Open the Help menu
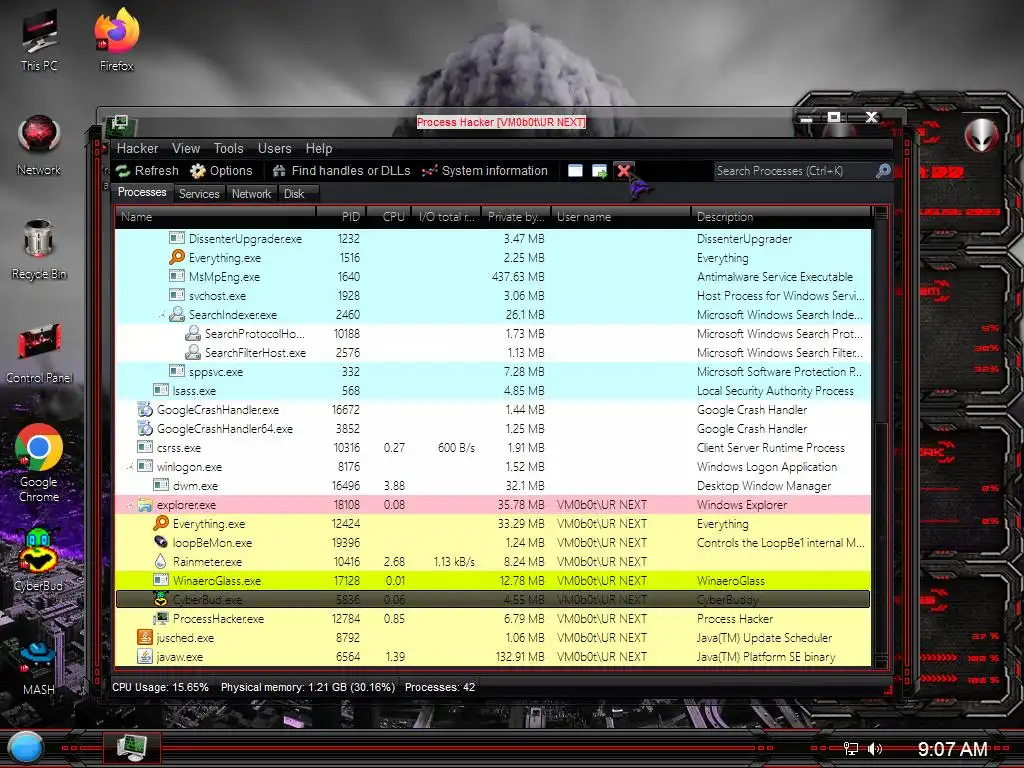The height and width of the screenshot is (768, 1024). [319, 148]
